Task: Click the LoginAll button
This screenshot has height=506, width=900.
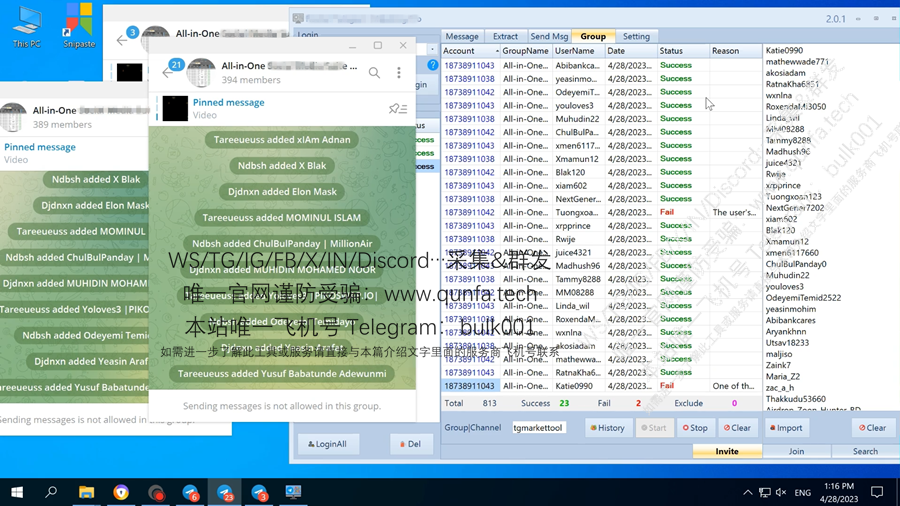Action: click(x=327, y=444)
